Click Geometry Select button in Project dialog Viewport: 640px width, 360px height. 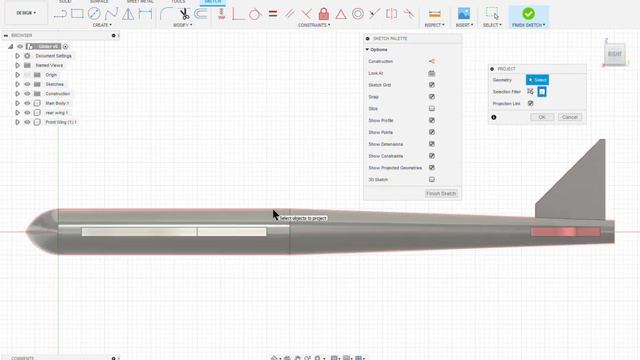pos(537,80)
